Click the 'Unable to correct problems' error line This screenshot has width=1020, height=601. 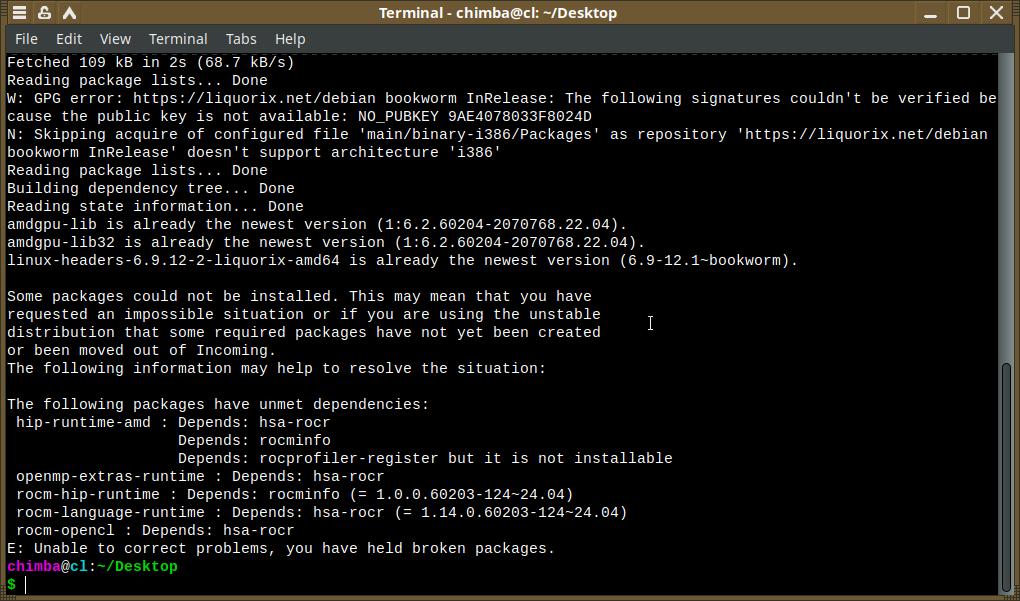coord(280,548)
